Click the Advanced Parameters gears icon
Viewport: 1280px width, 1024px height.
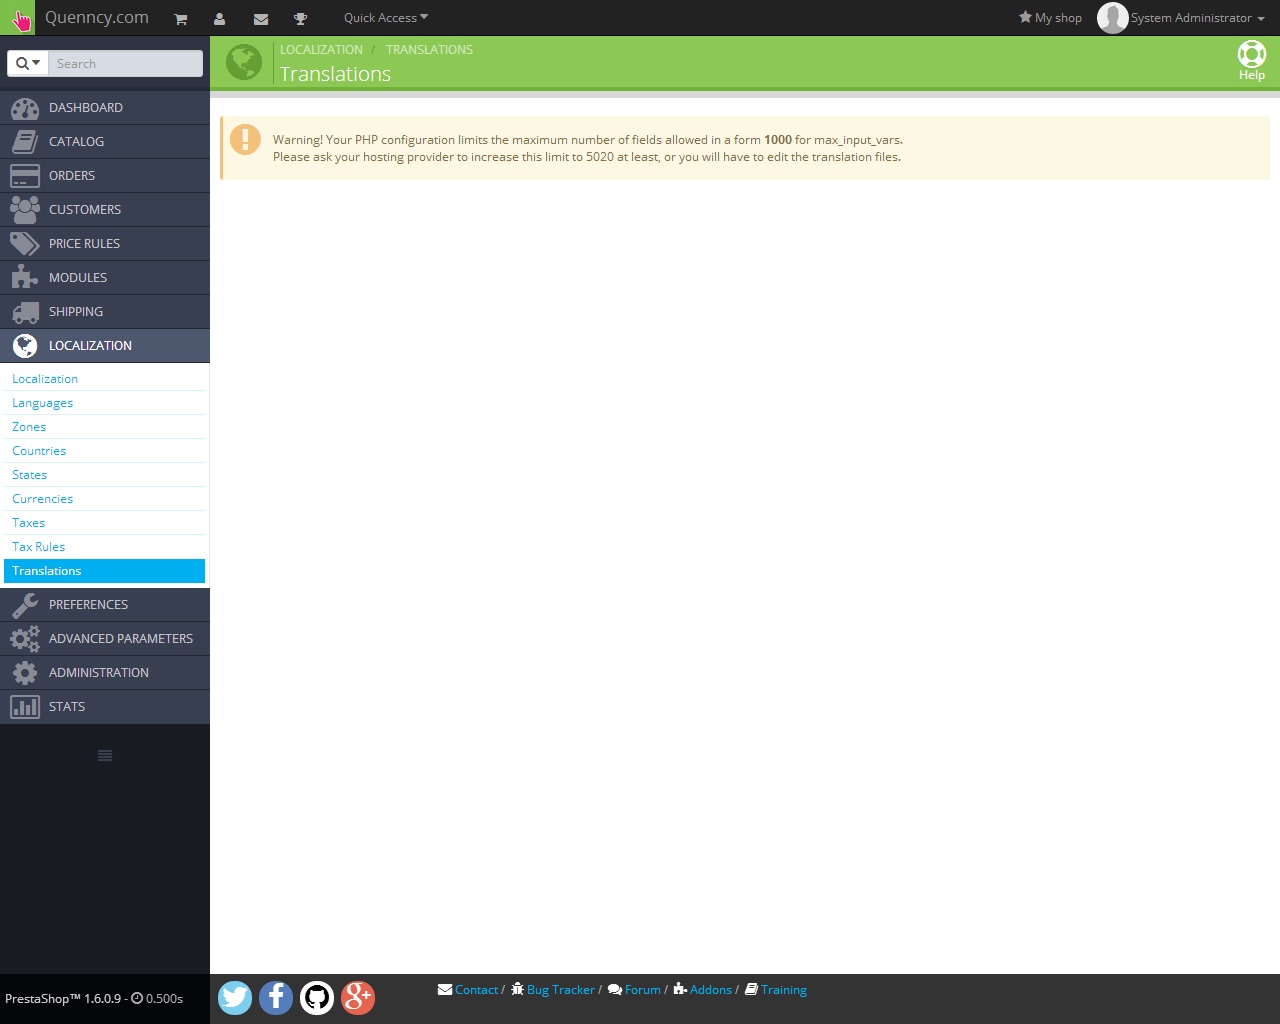pos(25,639)
